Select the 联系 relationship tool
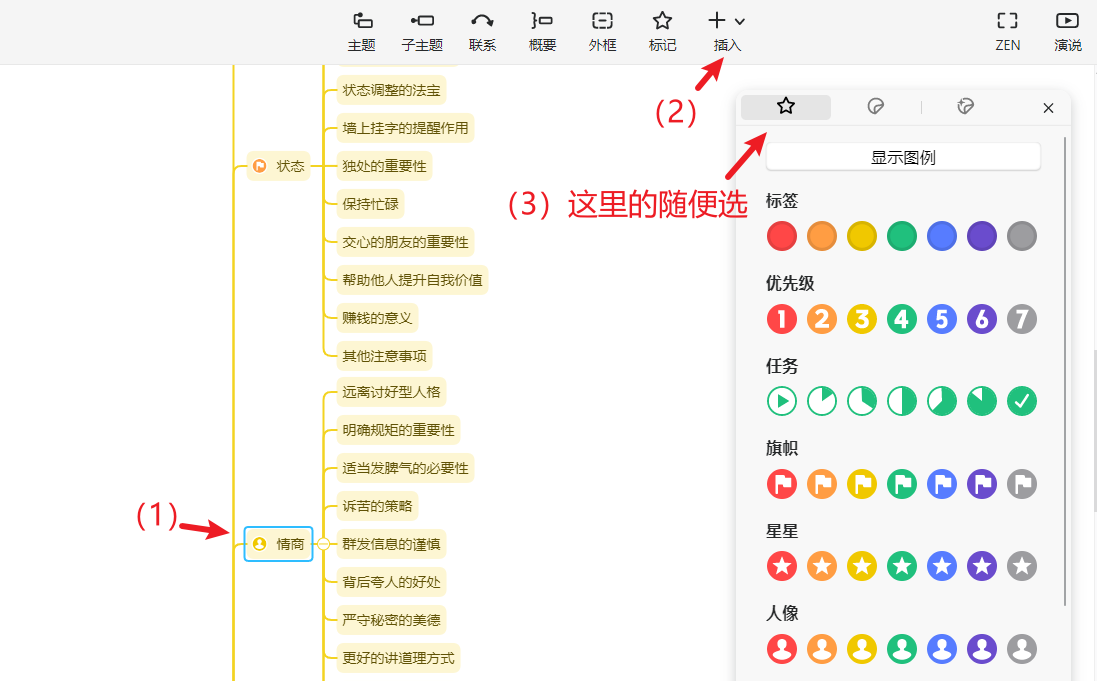The image size is (1097, 681). (482, 31)
